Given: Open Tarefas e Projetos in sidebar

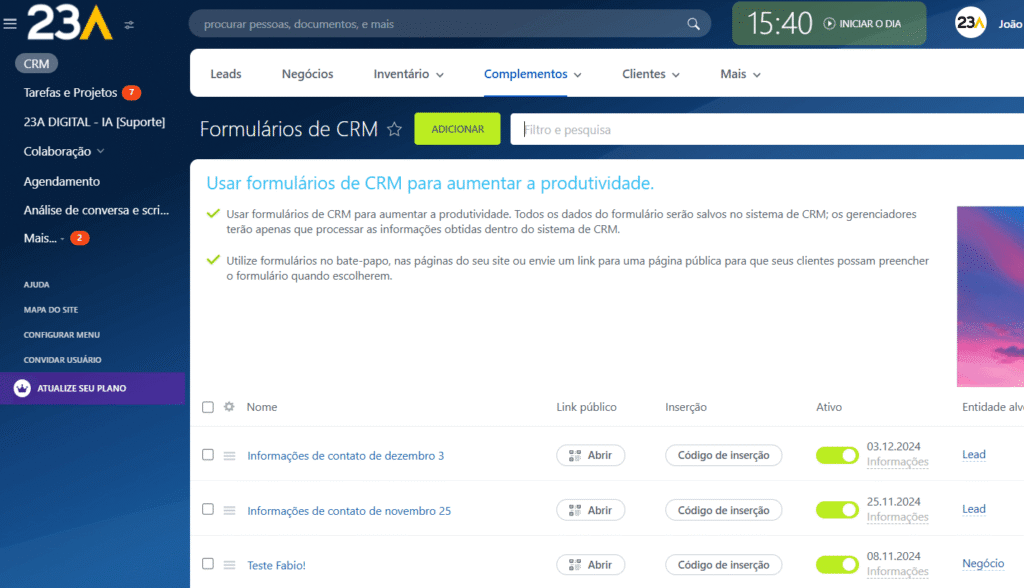Looking at the screenshot, I should pos(70,93).
